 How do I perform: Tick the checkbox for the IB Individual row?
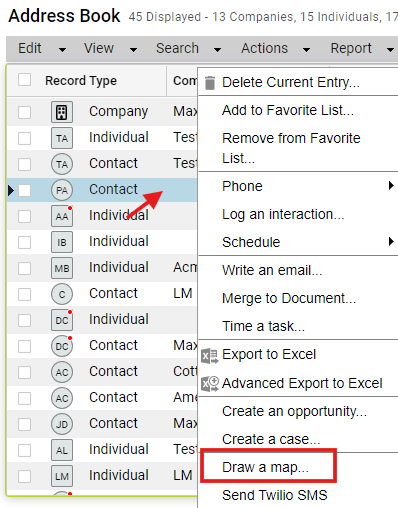[25, 242]
